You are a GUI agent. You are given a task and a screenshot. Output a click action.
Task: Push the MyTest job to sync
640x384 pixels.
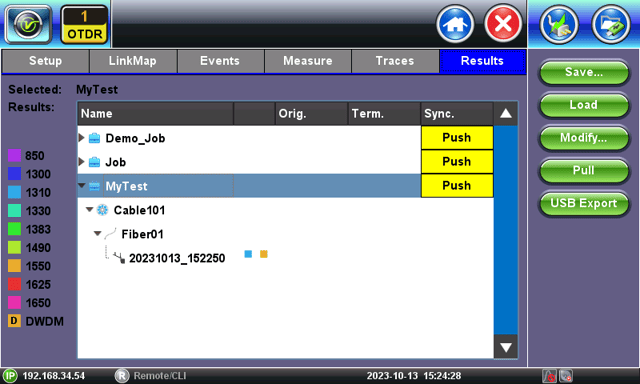coord(457,186)
